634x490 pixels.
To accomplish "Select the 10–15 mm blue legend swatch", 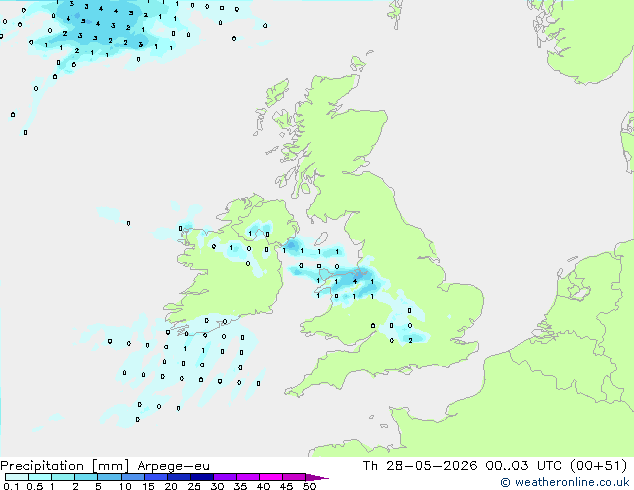I will pyautogui.click(x=133, y=477).
